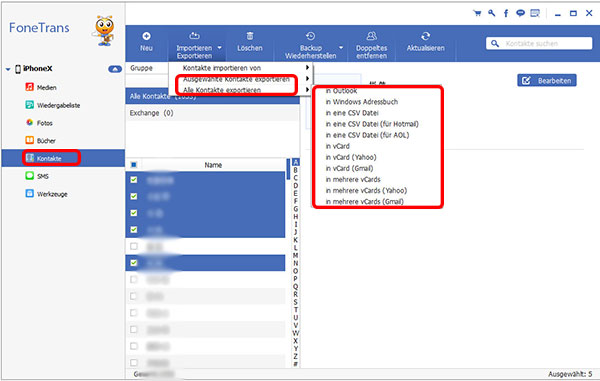Screen dimensions: 600x381
Task: Expand Alle Kontakte exportieren submenu arrow
Action: click(307, 90)
